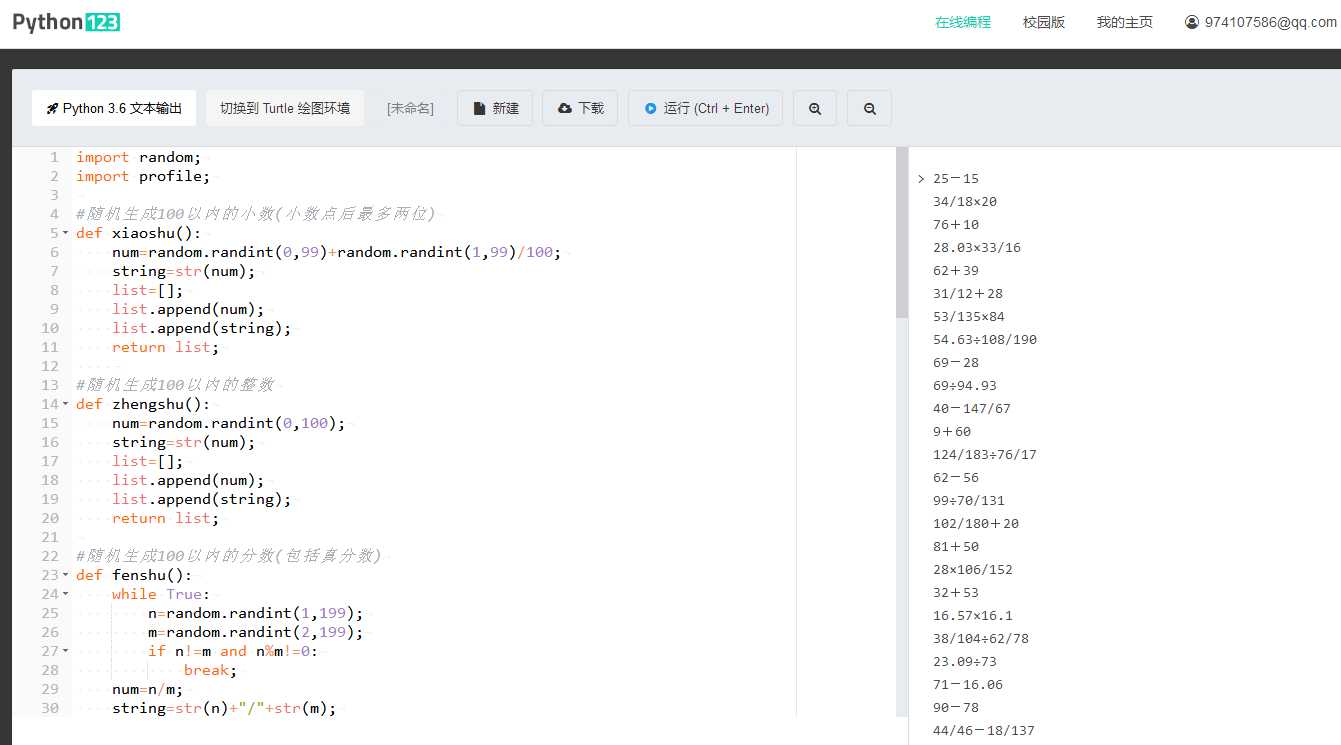Click 'return list;' on line 20
1341x745 pixels.
tap(165, 518)
